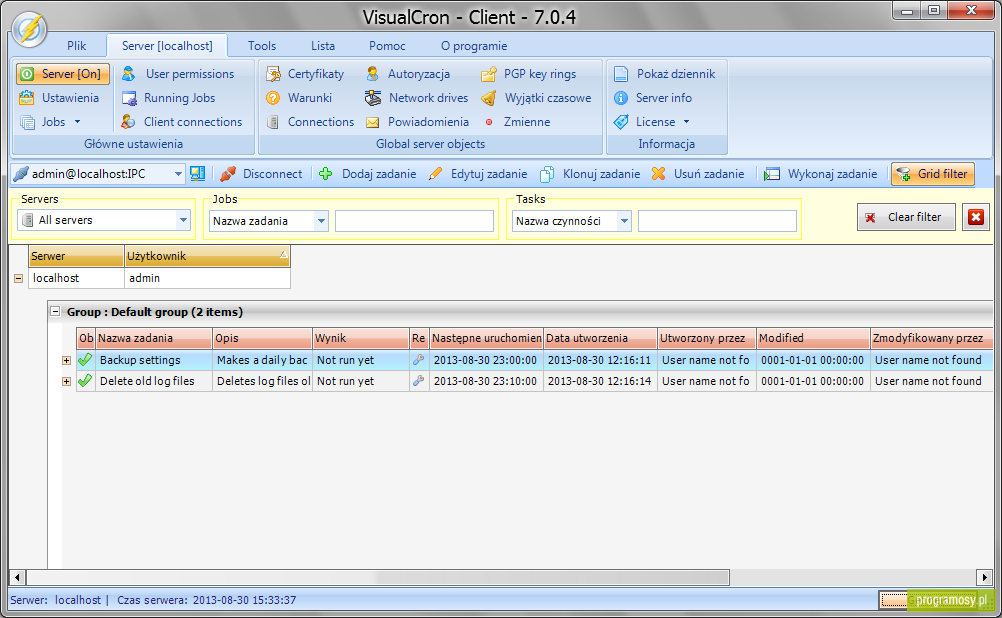Screen dimensions: 1002x618
Task: Sort by Następne uruchomienie column header
Action: [x=486, y=338]
